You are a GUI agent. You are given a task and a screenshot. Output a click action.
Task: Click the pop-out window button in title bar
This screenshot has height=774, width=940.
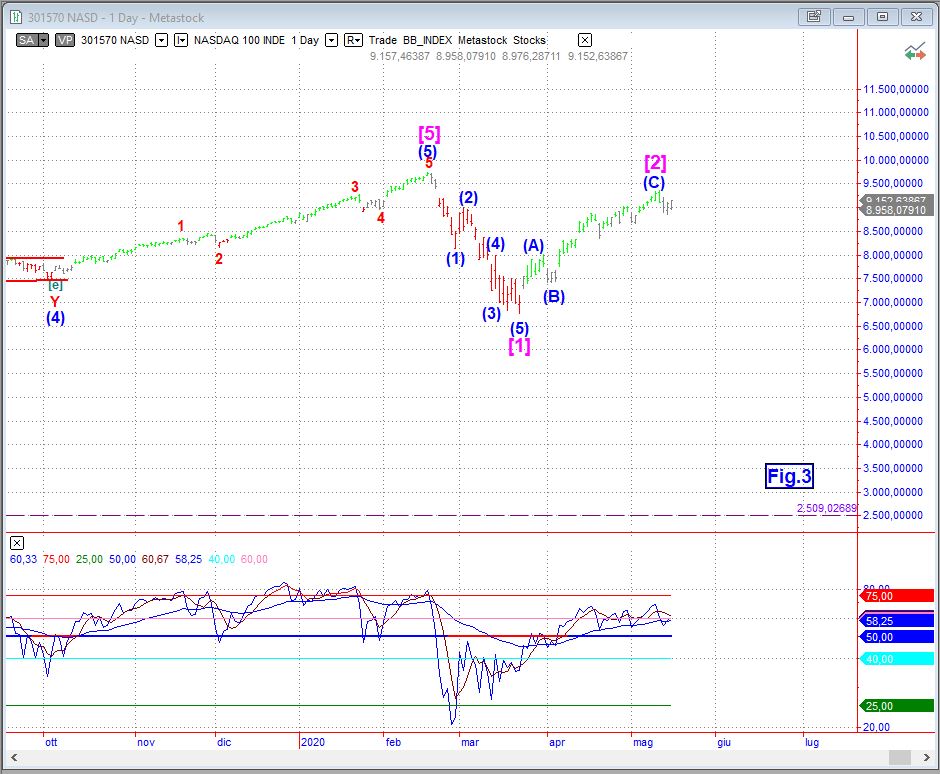click(x=814, y=17)
